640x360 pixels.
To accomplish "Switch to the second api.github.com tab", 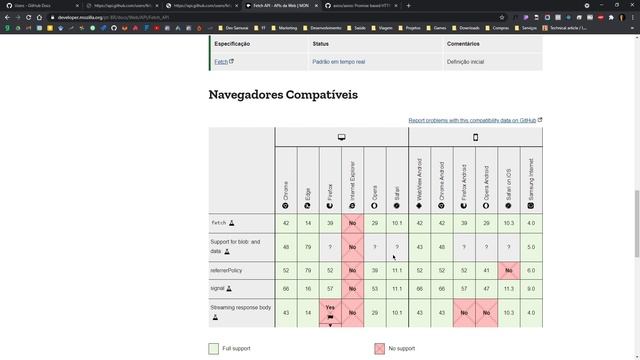I will [x=122, y=6].
